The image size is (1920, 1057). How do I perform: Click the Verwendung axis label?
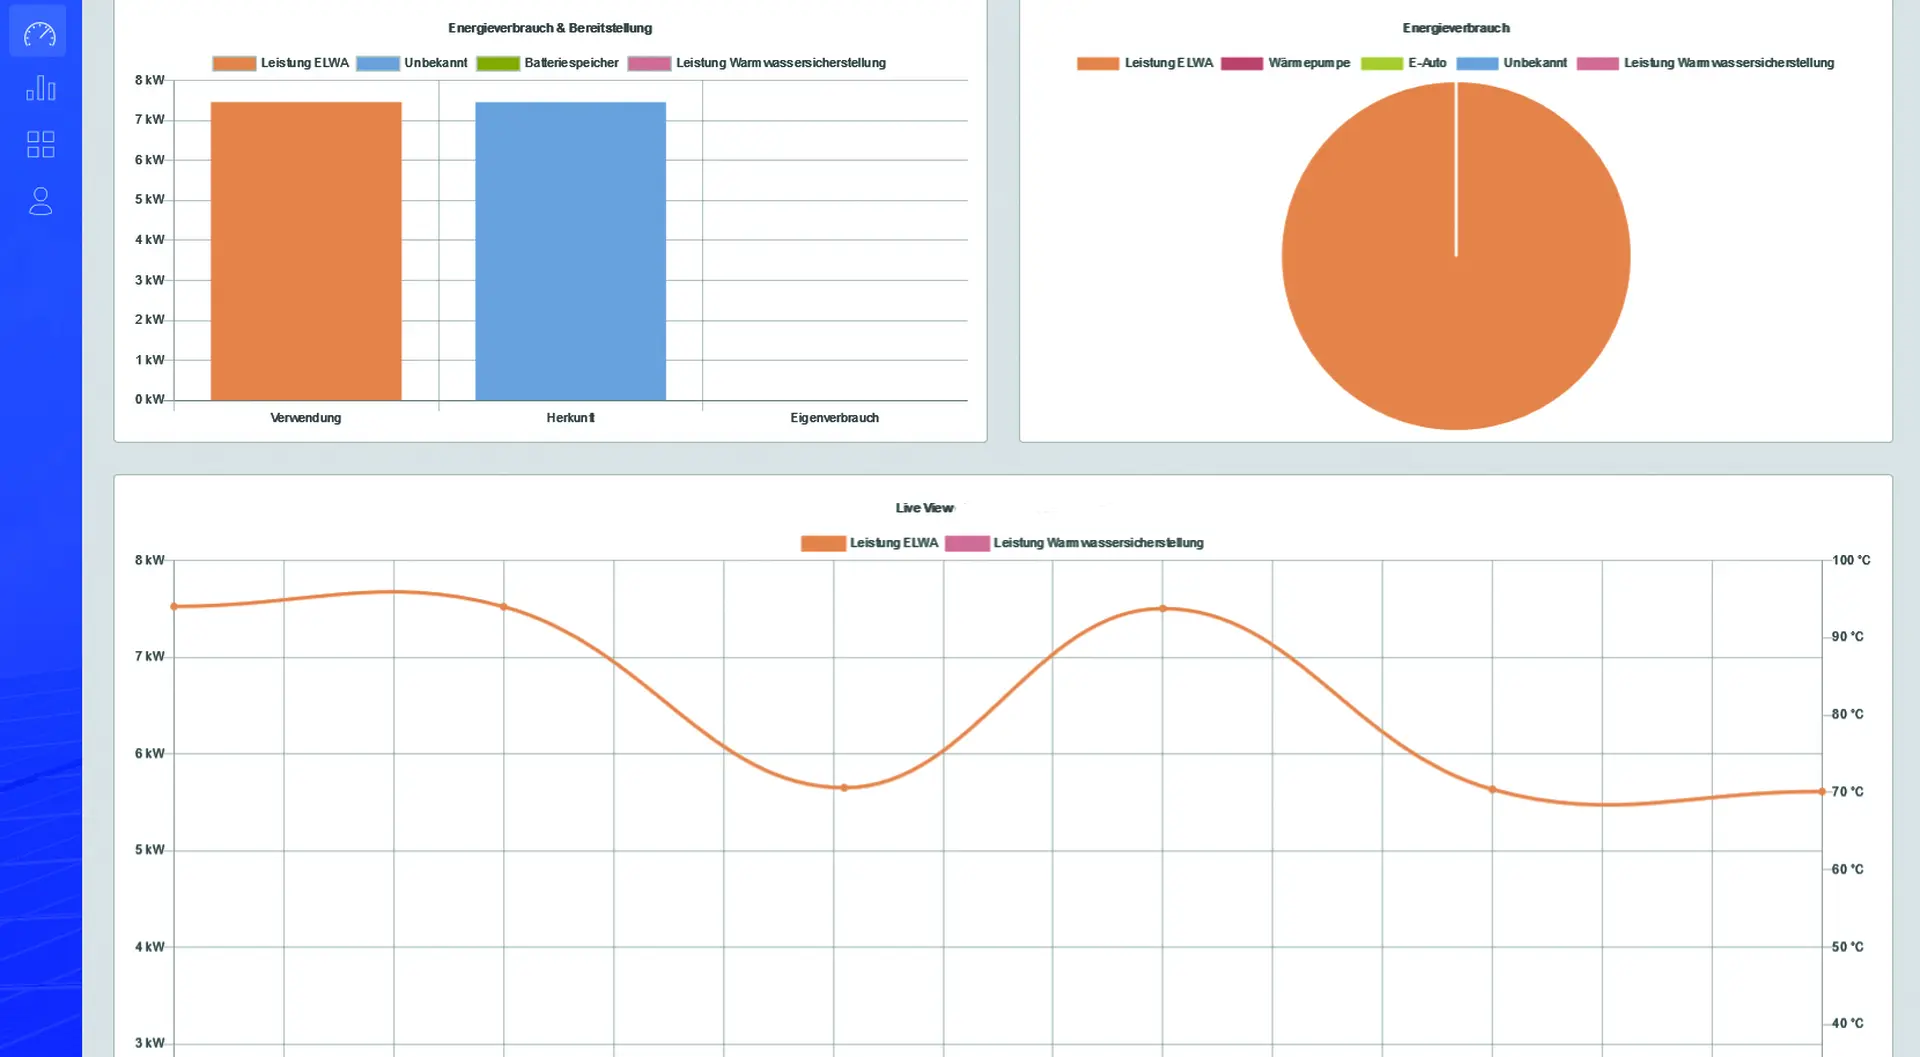[x=306, y=418]
